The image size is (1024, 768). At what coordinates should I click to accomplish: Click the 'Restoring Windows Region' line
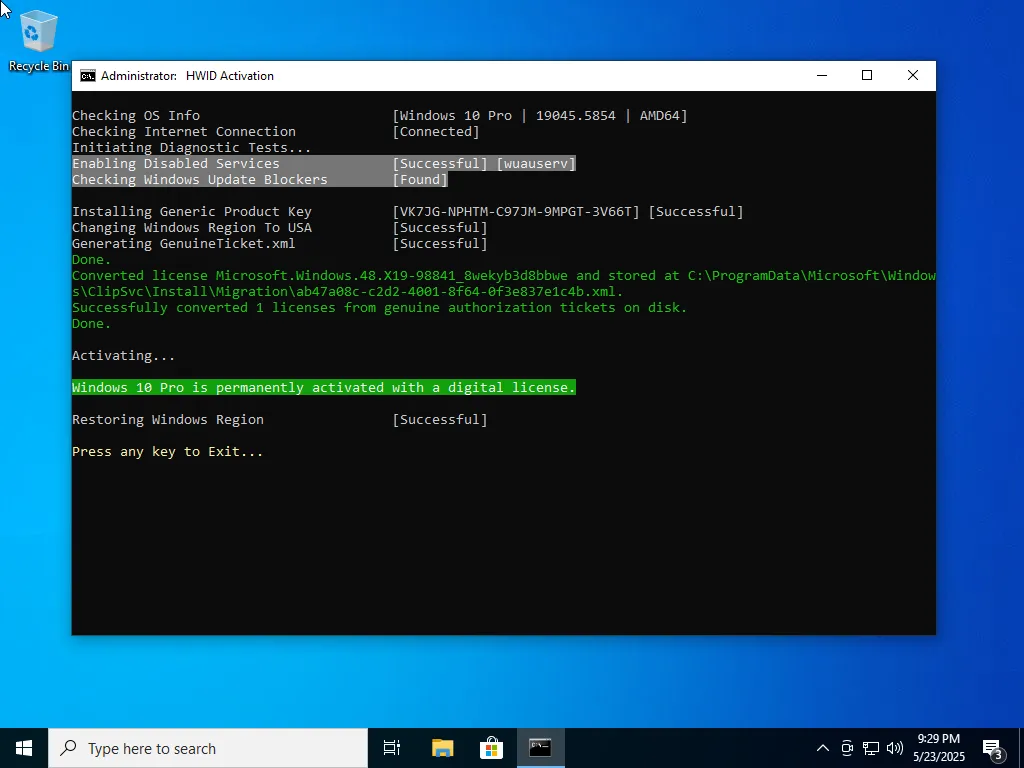[x=168, y=420]
